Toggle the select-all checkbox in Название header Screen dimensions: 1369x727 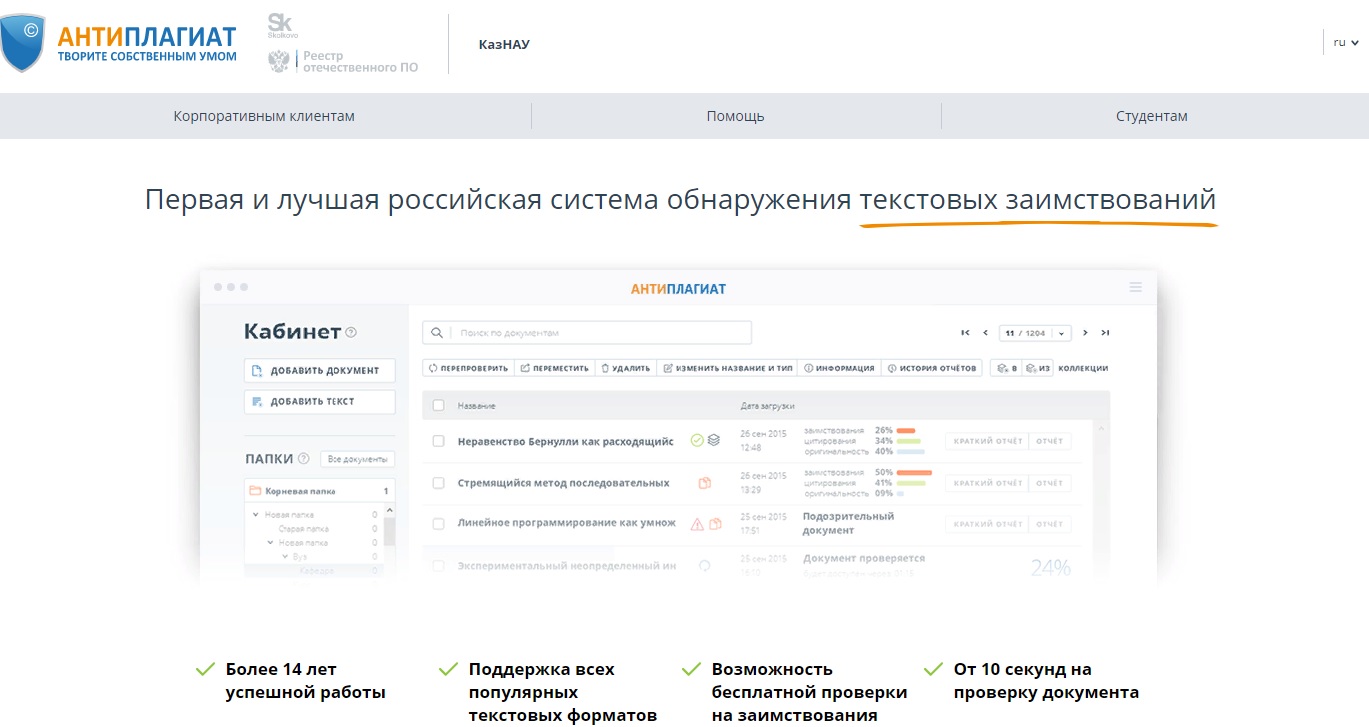[x=438, y=405]
